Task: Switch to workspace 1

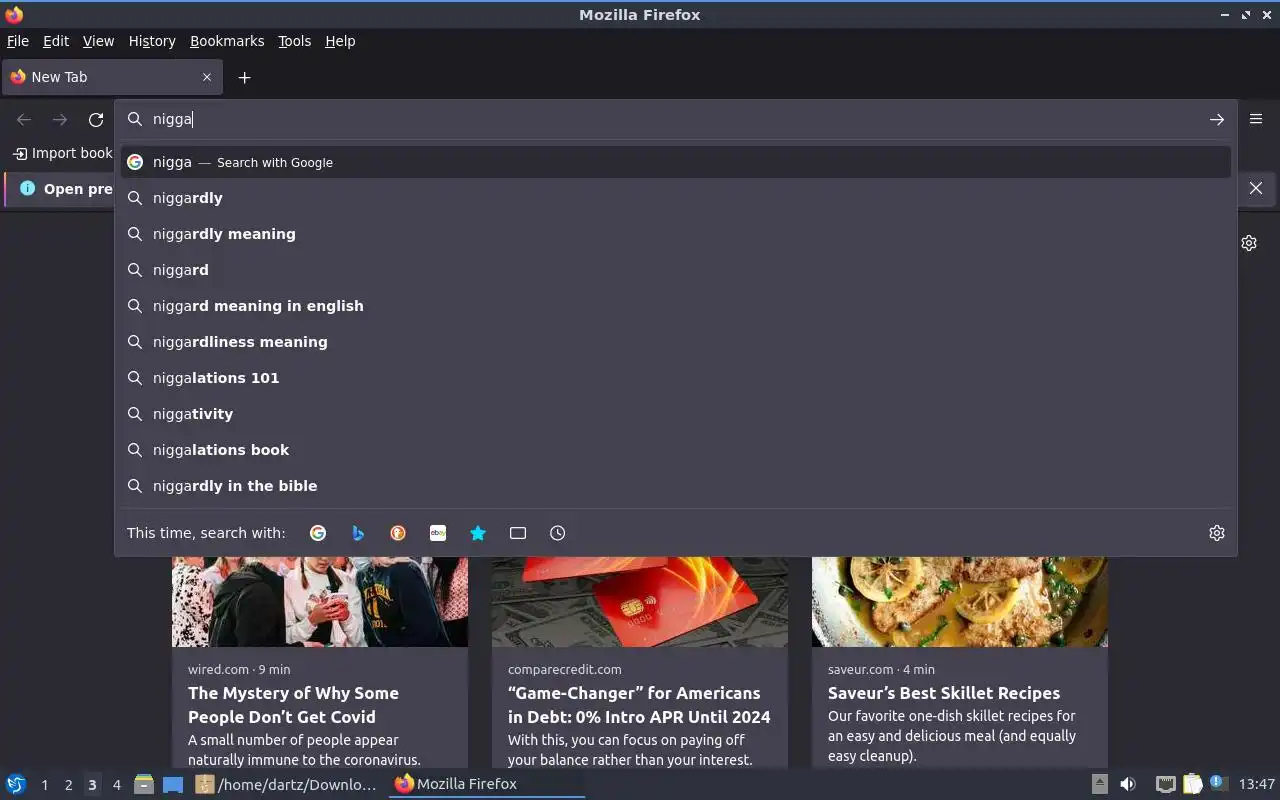Action: [x=44, y=785]
